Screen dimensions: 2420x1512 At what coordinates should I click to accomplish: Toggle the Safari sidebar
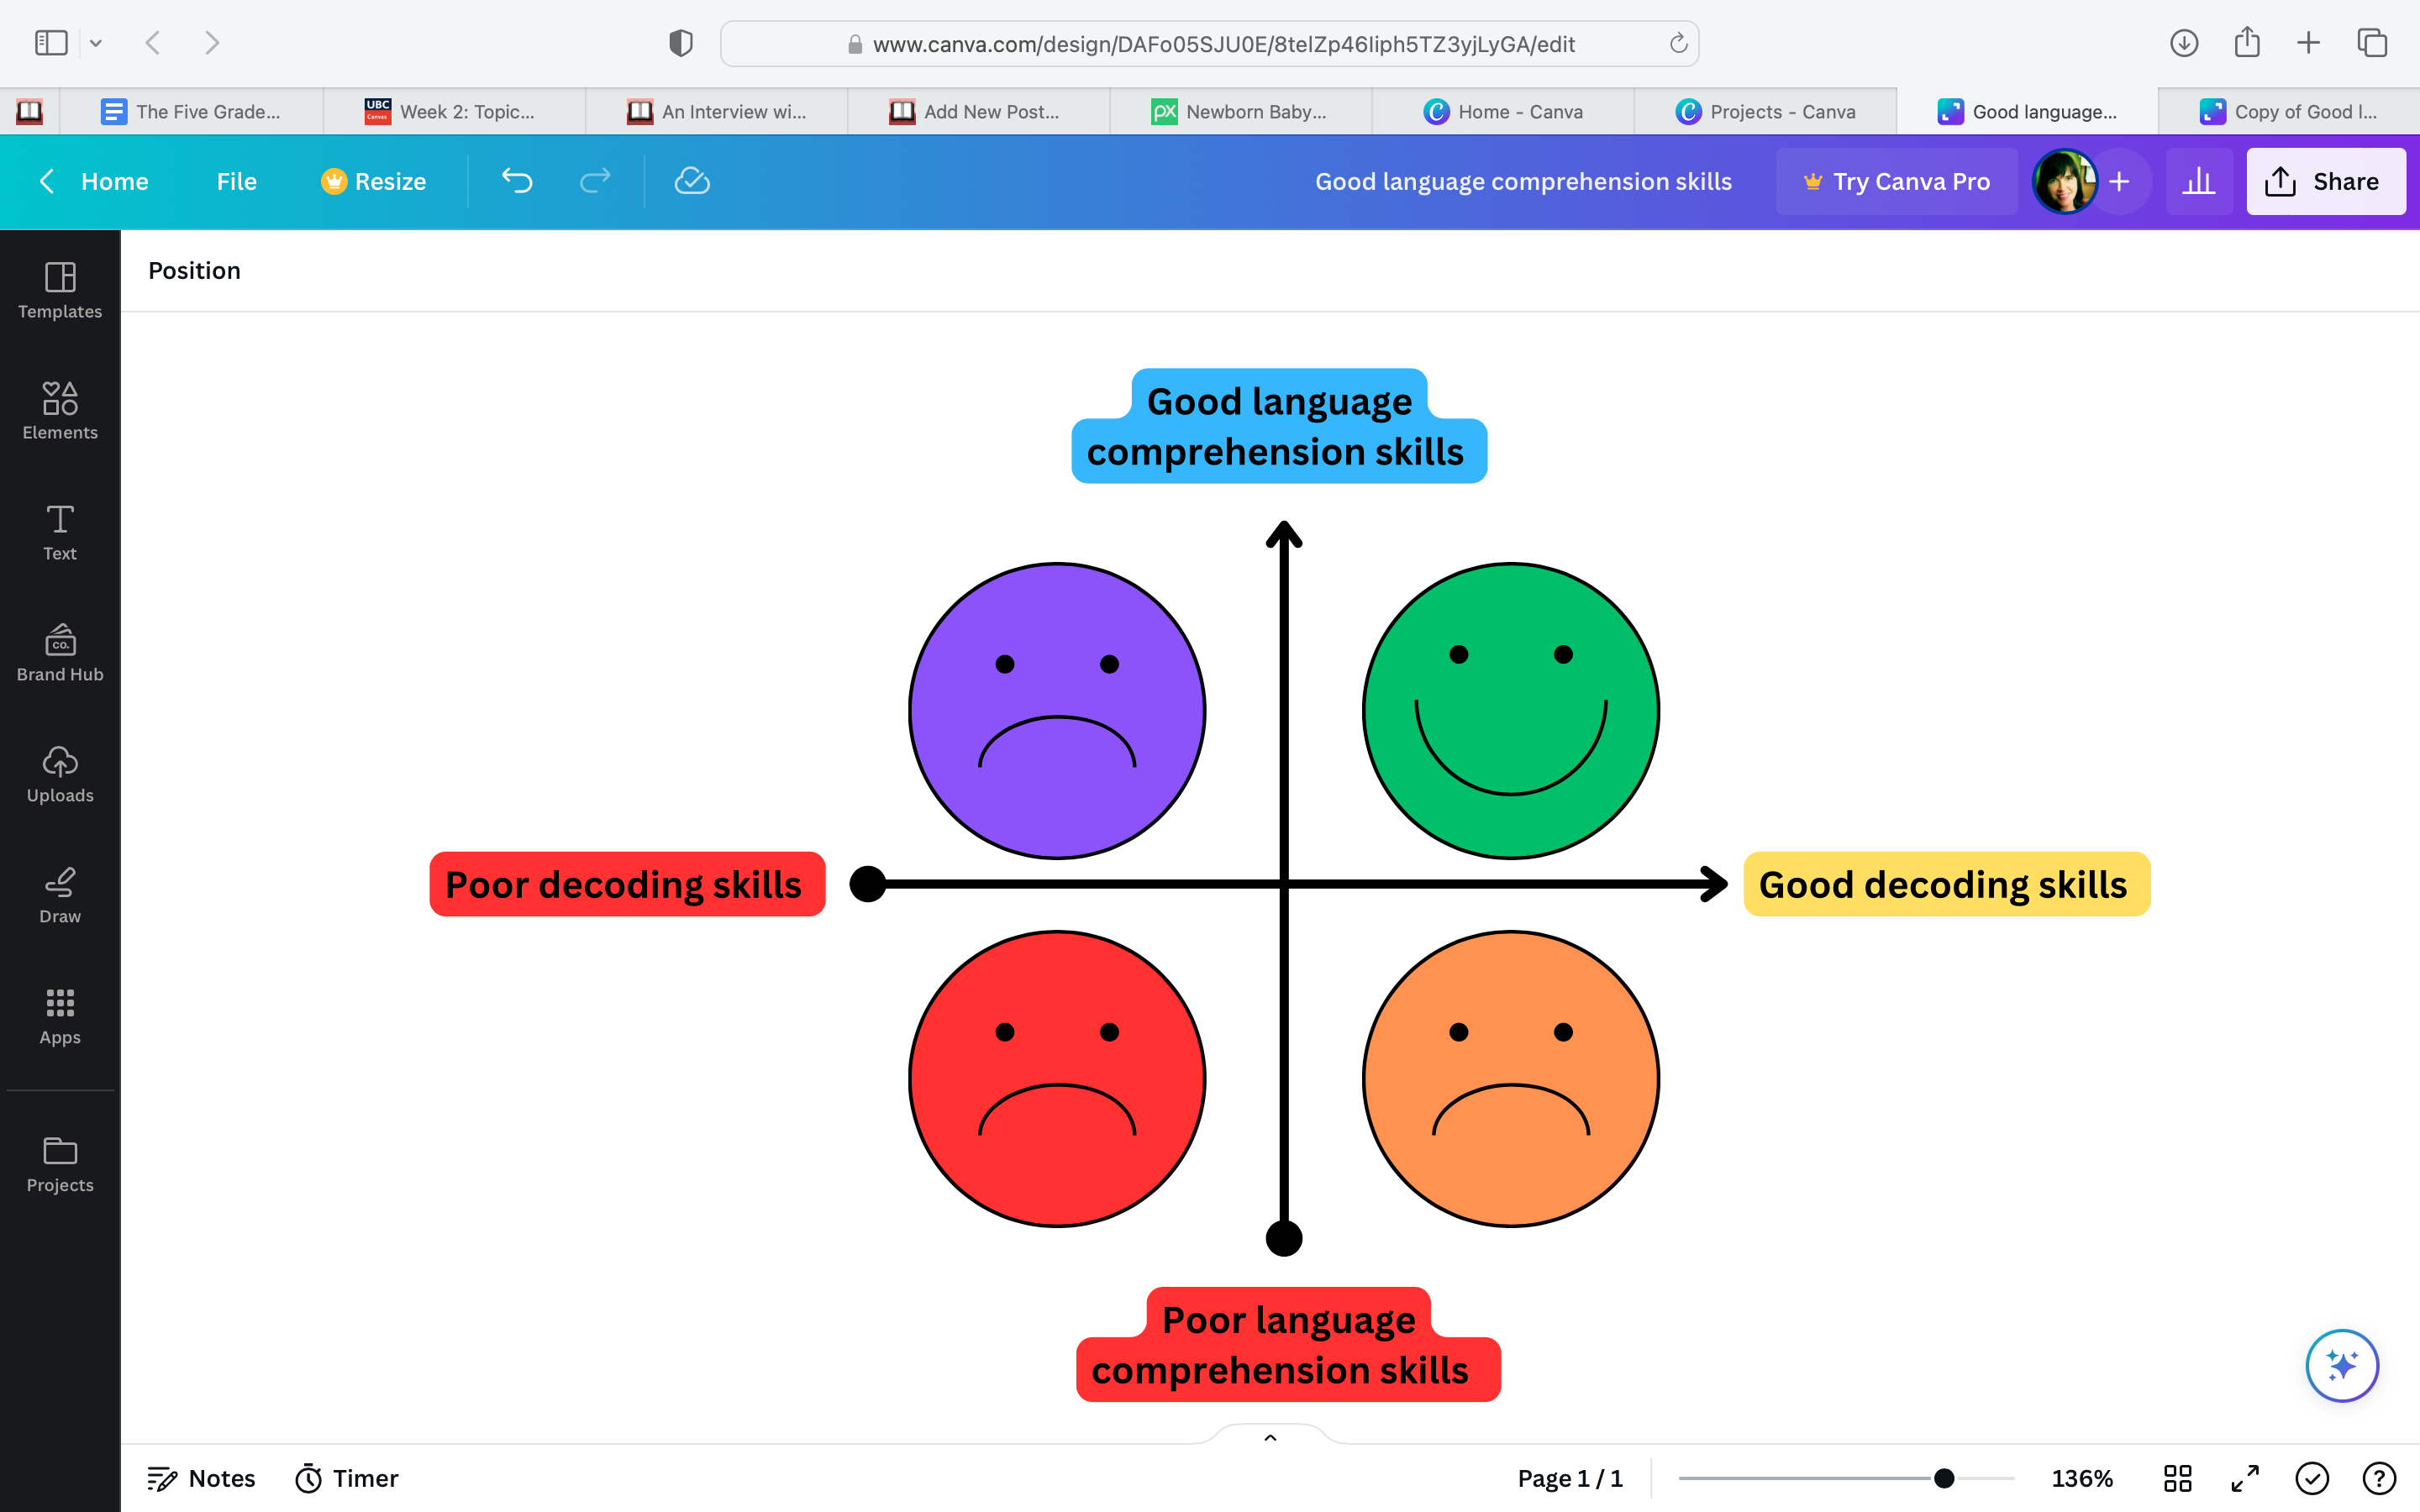click(51, 43)
